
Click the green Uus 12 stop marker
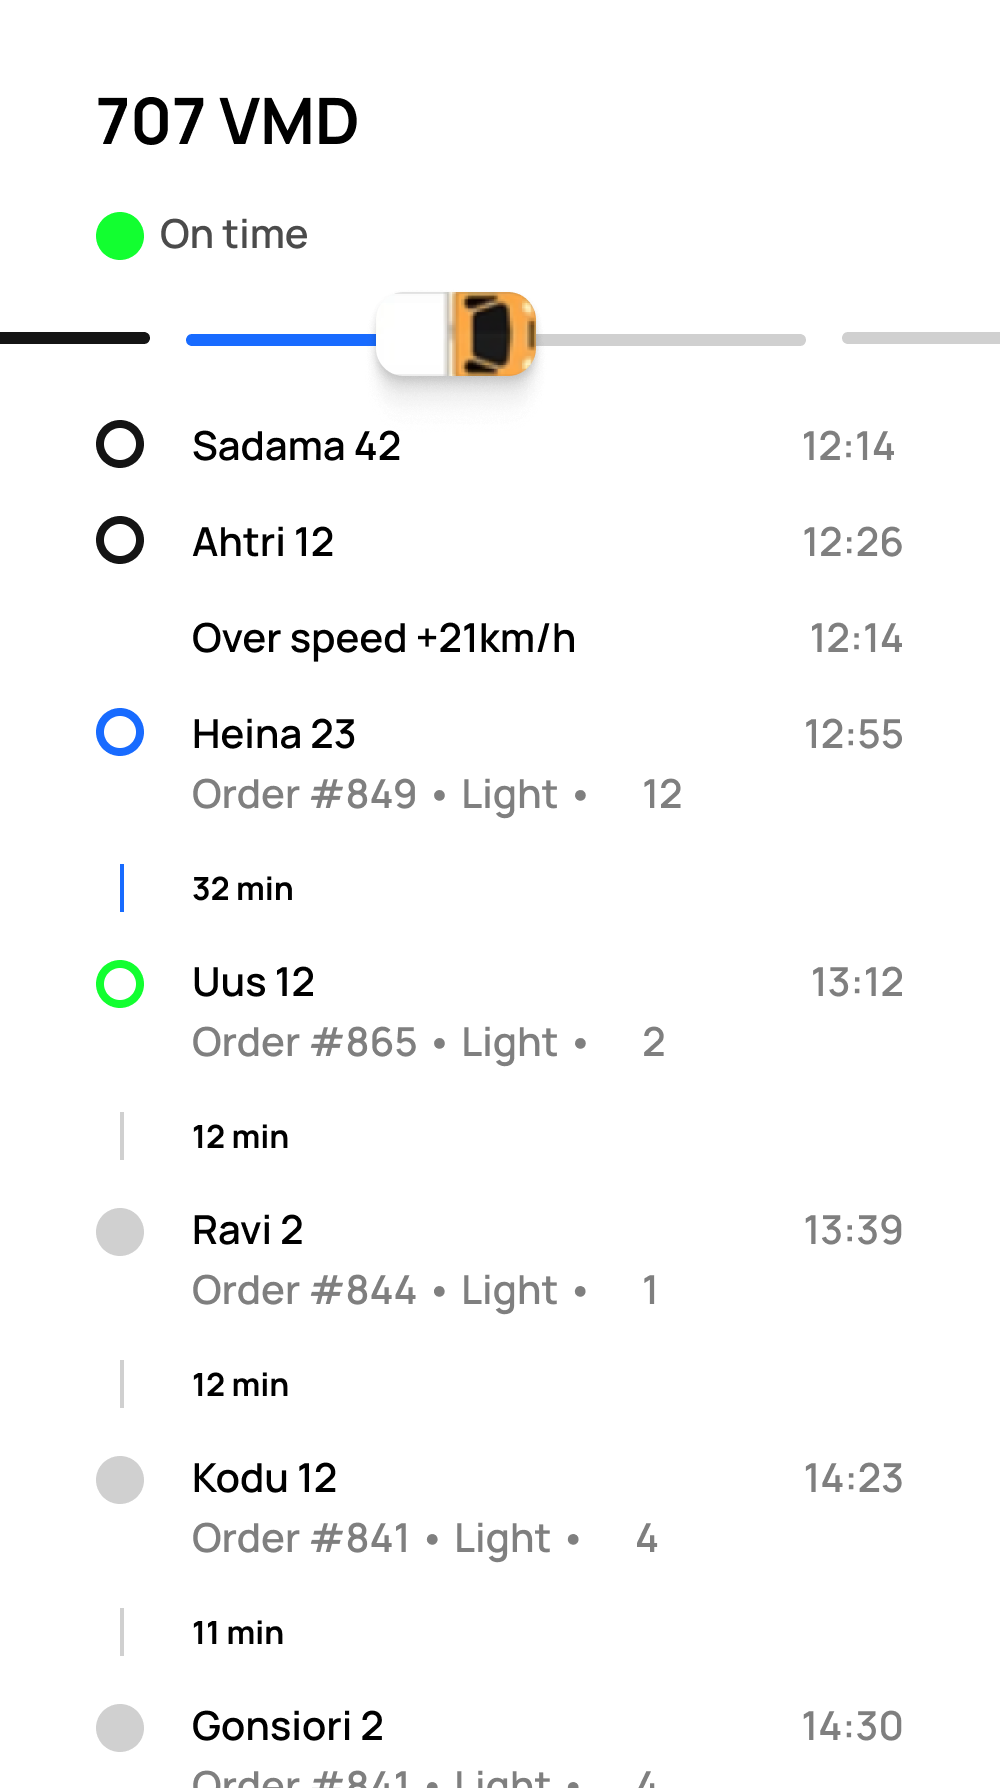click(x=120, y=983)
